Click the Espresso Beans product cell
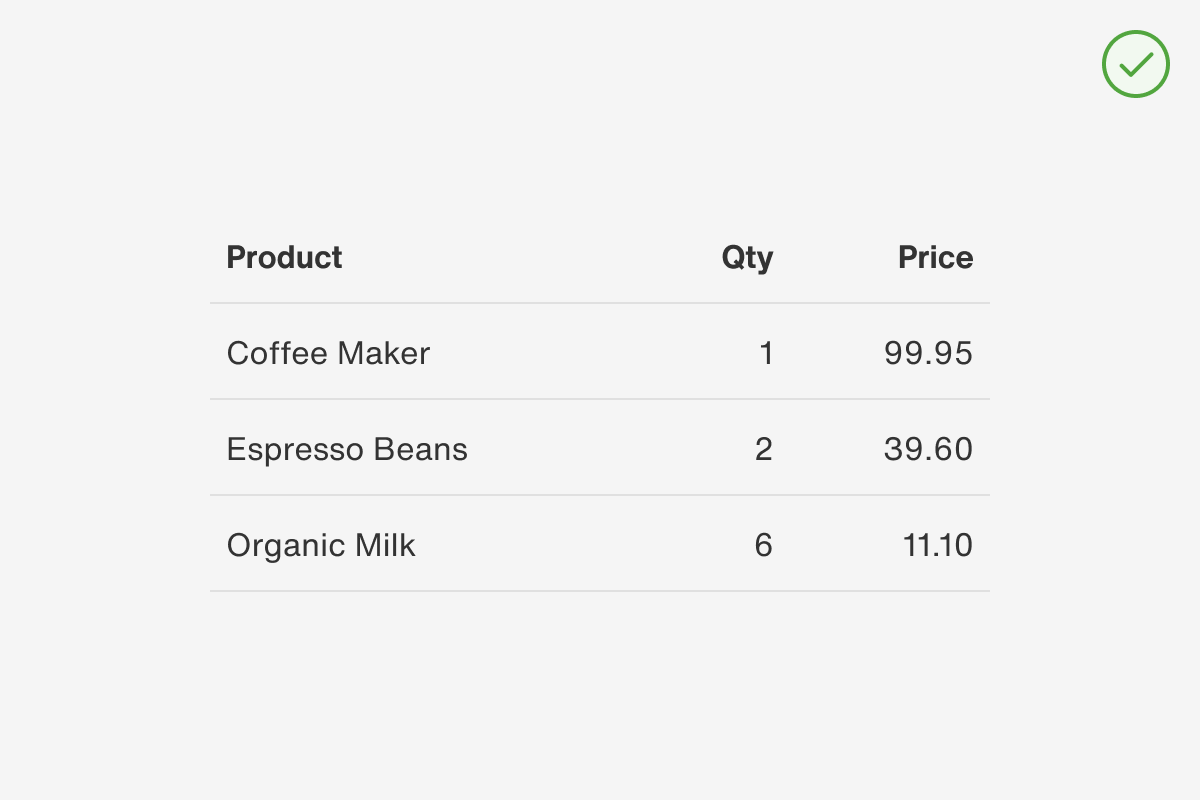This screenshot has height=800, width=1200. point(347,449)
